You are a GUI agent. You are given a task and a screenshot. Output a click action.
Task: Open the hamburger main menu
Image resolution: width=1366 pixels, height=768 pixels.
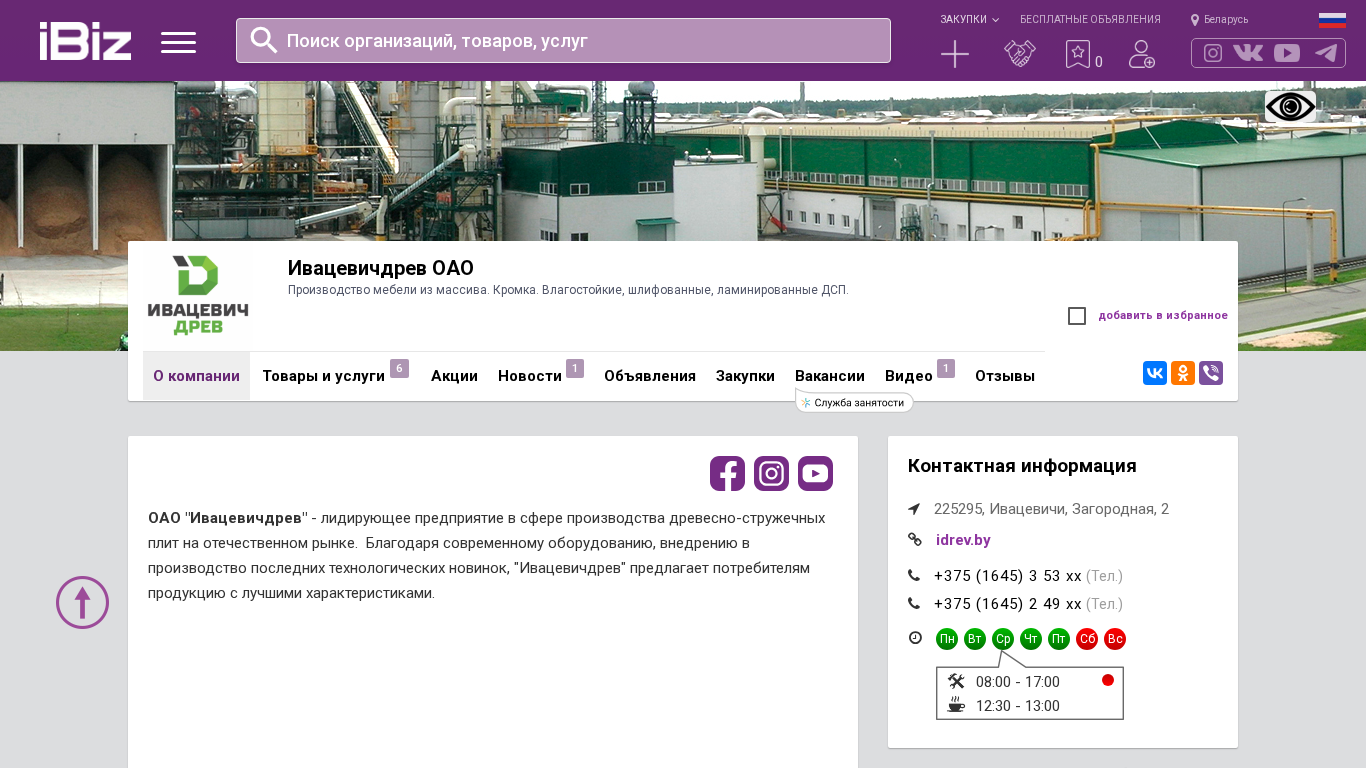click(178, 42)
